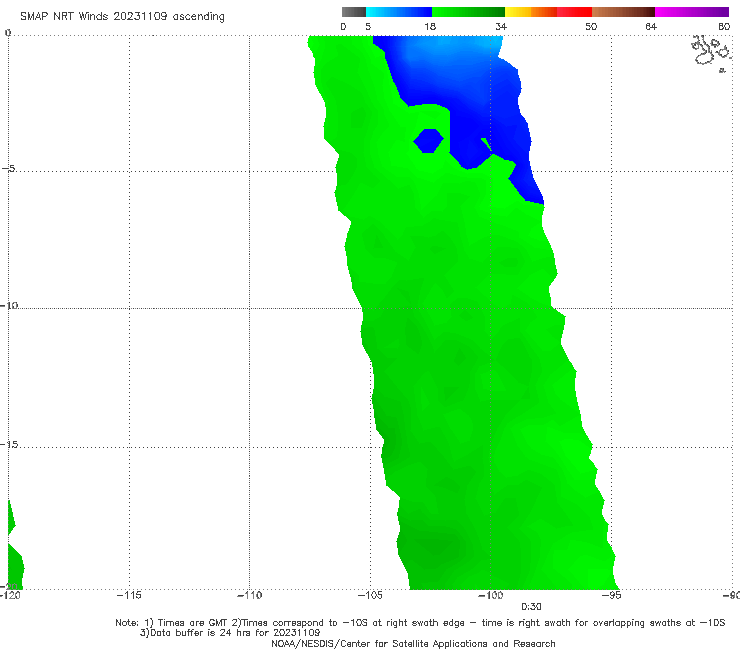Screen dimensions: 740x650
Task: Click the brown segment of the color bar
Action: (x=623, y=12)
